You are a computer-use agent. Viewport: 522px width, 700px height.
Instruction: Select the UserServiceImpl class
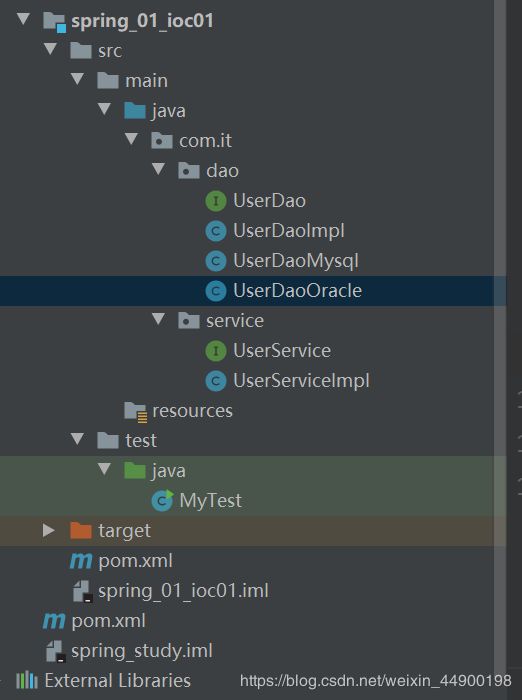tap(301, 381)
